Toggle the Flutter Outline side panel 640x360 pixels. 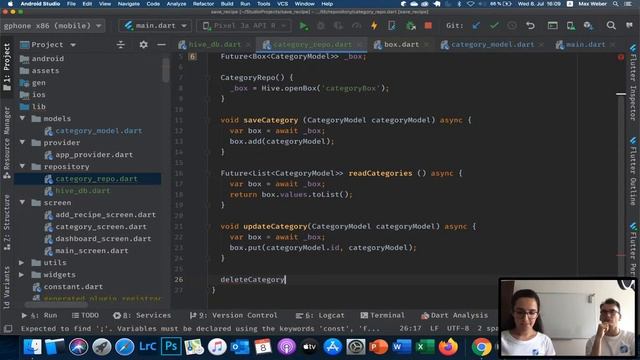(x=633, y=171)
